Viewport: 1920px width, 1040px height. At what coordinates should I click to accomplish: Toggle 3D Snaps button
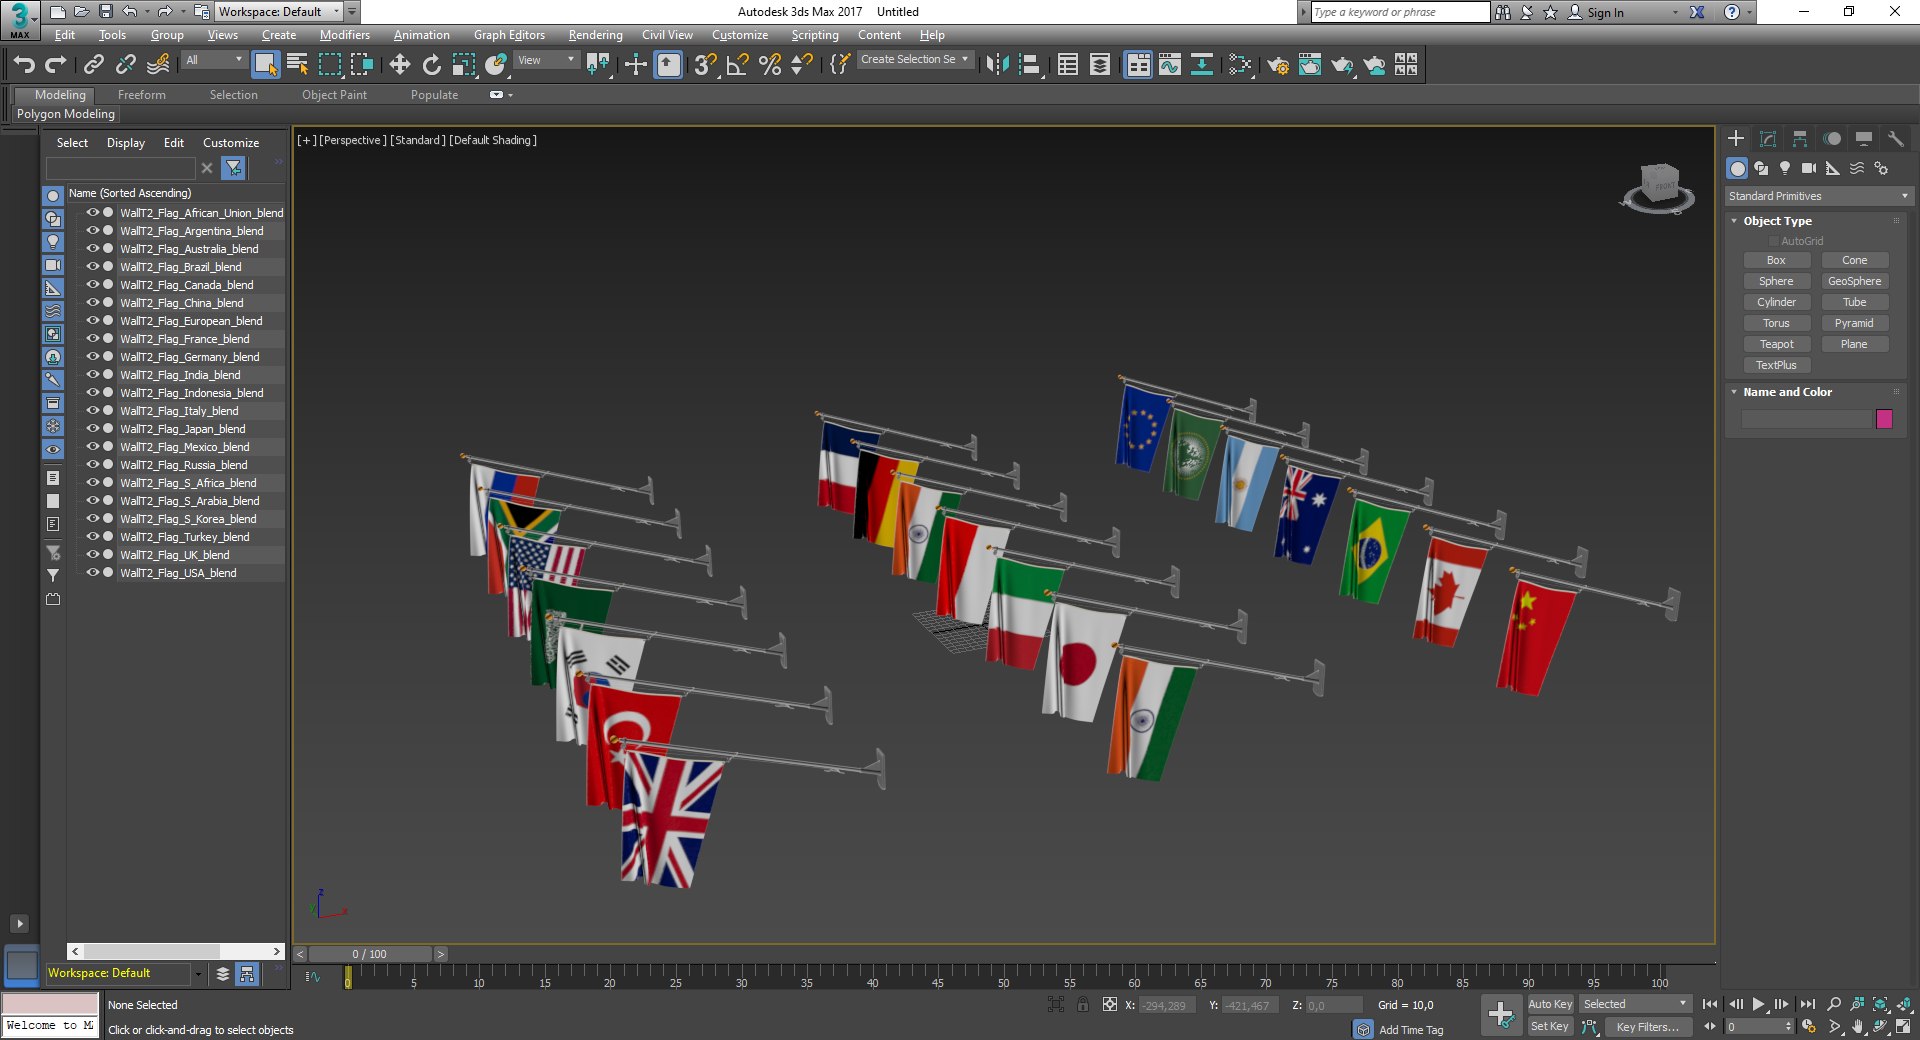click(x=705, y=65)
